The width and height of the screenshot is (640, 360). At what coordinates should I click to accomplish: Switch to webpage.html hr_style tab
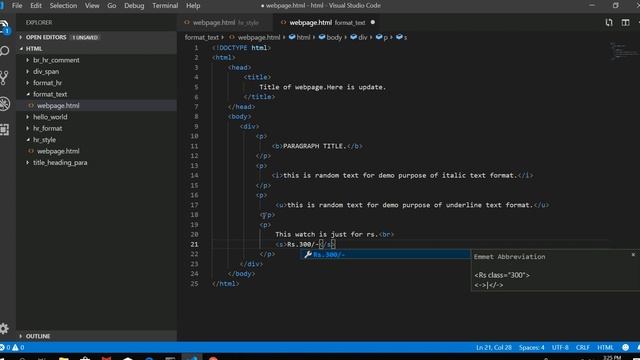click(x=225, y=22)
